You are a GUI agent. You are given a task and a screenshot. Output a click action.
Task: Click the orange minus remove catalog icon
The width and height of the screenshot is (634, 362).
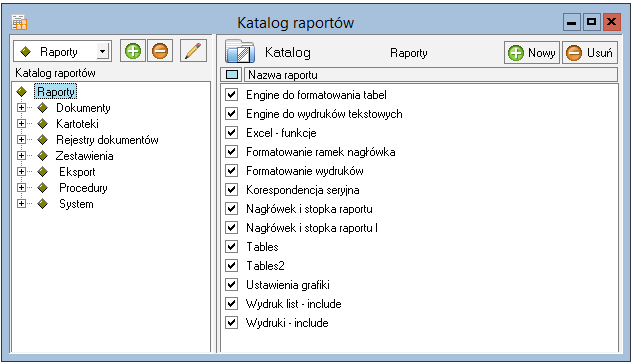(160, 51)
